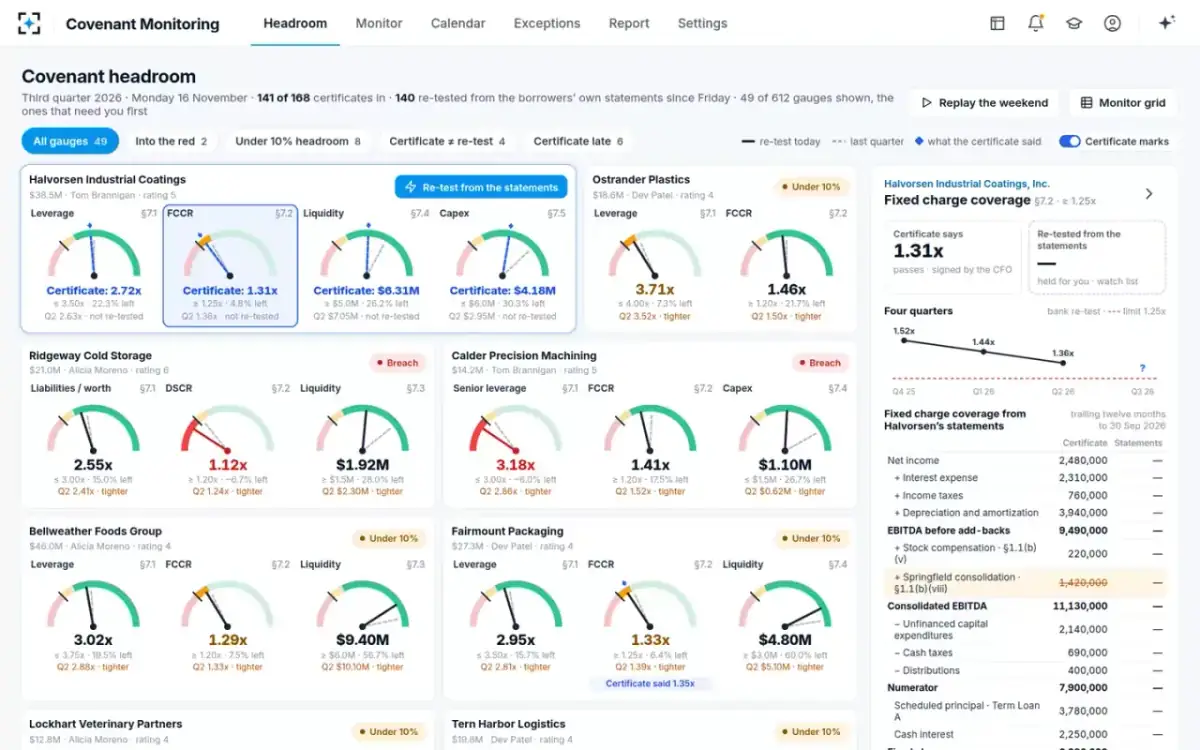Click the Certificate said 1.35x pill
This screenshot has height=750, width=1200.
[650, 684]
